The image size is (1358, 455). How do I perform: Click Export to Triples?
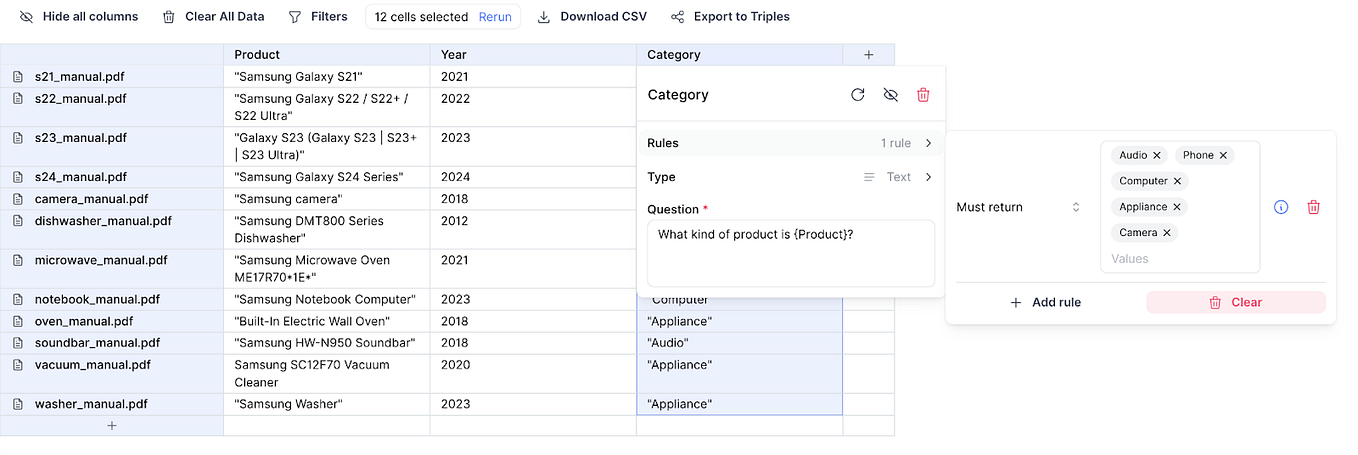pyautogui.click(x=730, y=17)
